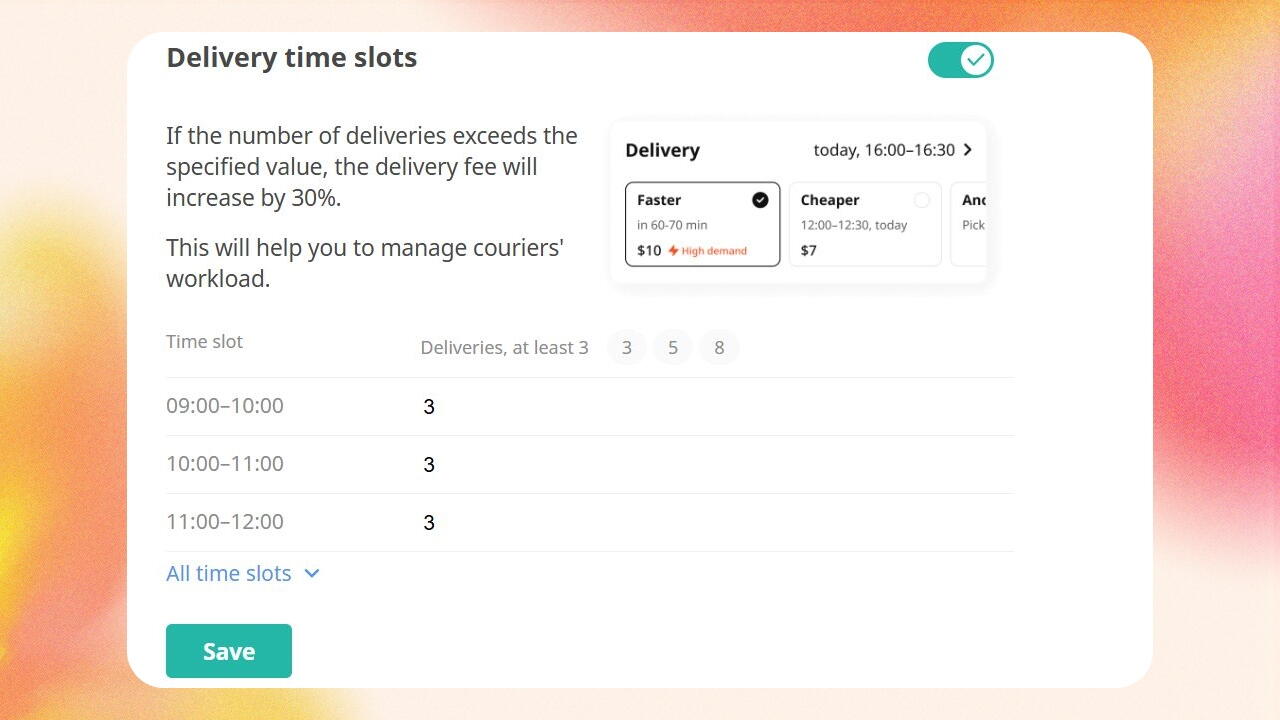The width and height of the screenshot is (1280, 720).
Task: Select the Cheaper delivery option card
Action: [865, 224]
